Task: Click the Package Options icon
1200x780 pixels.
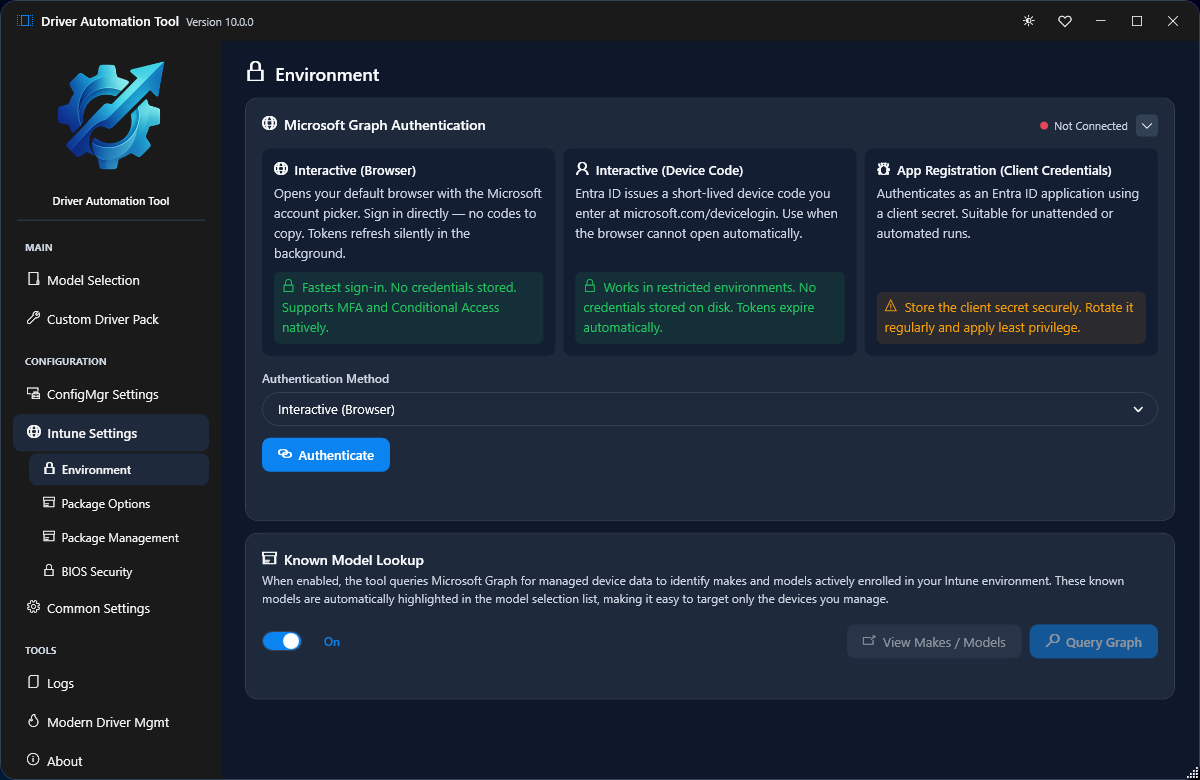Action: click(49, 503)
